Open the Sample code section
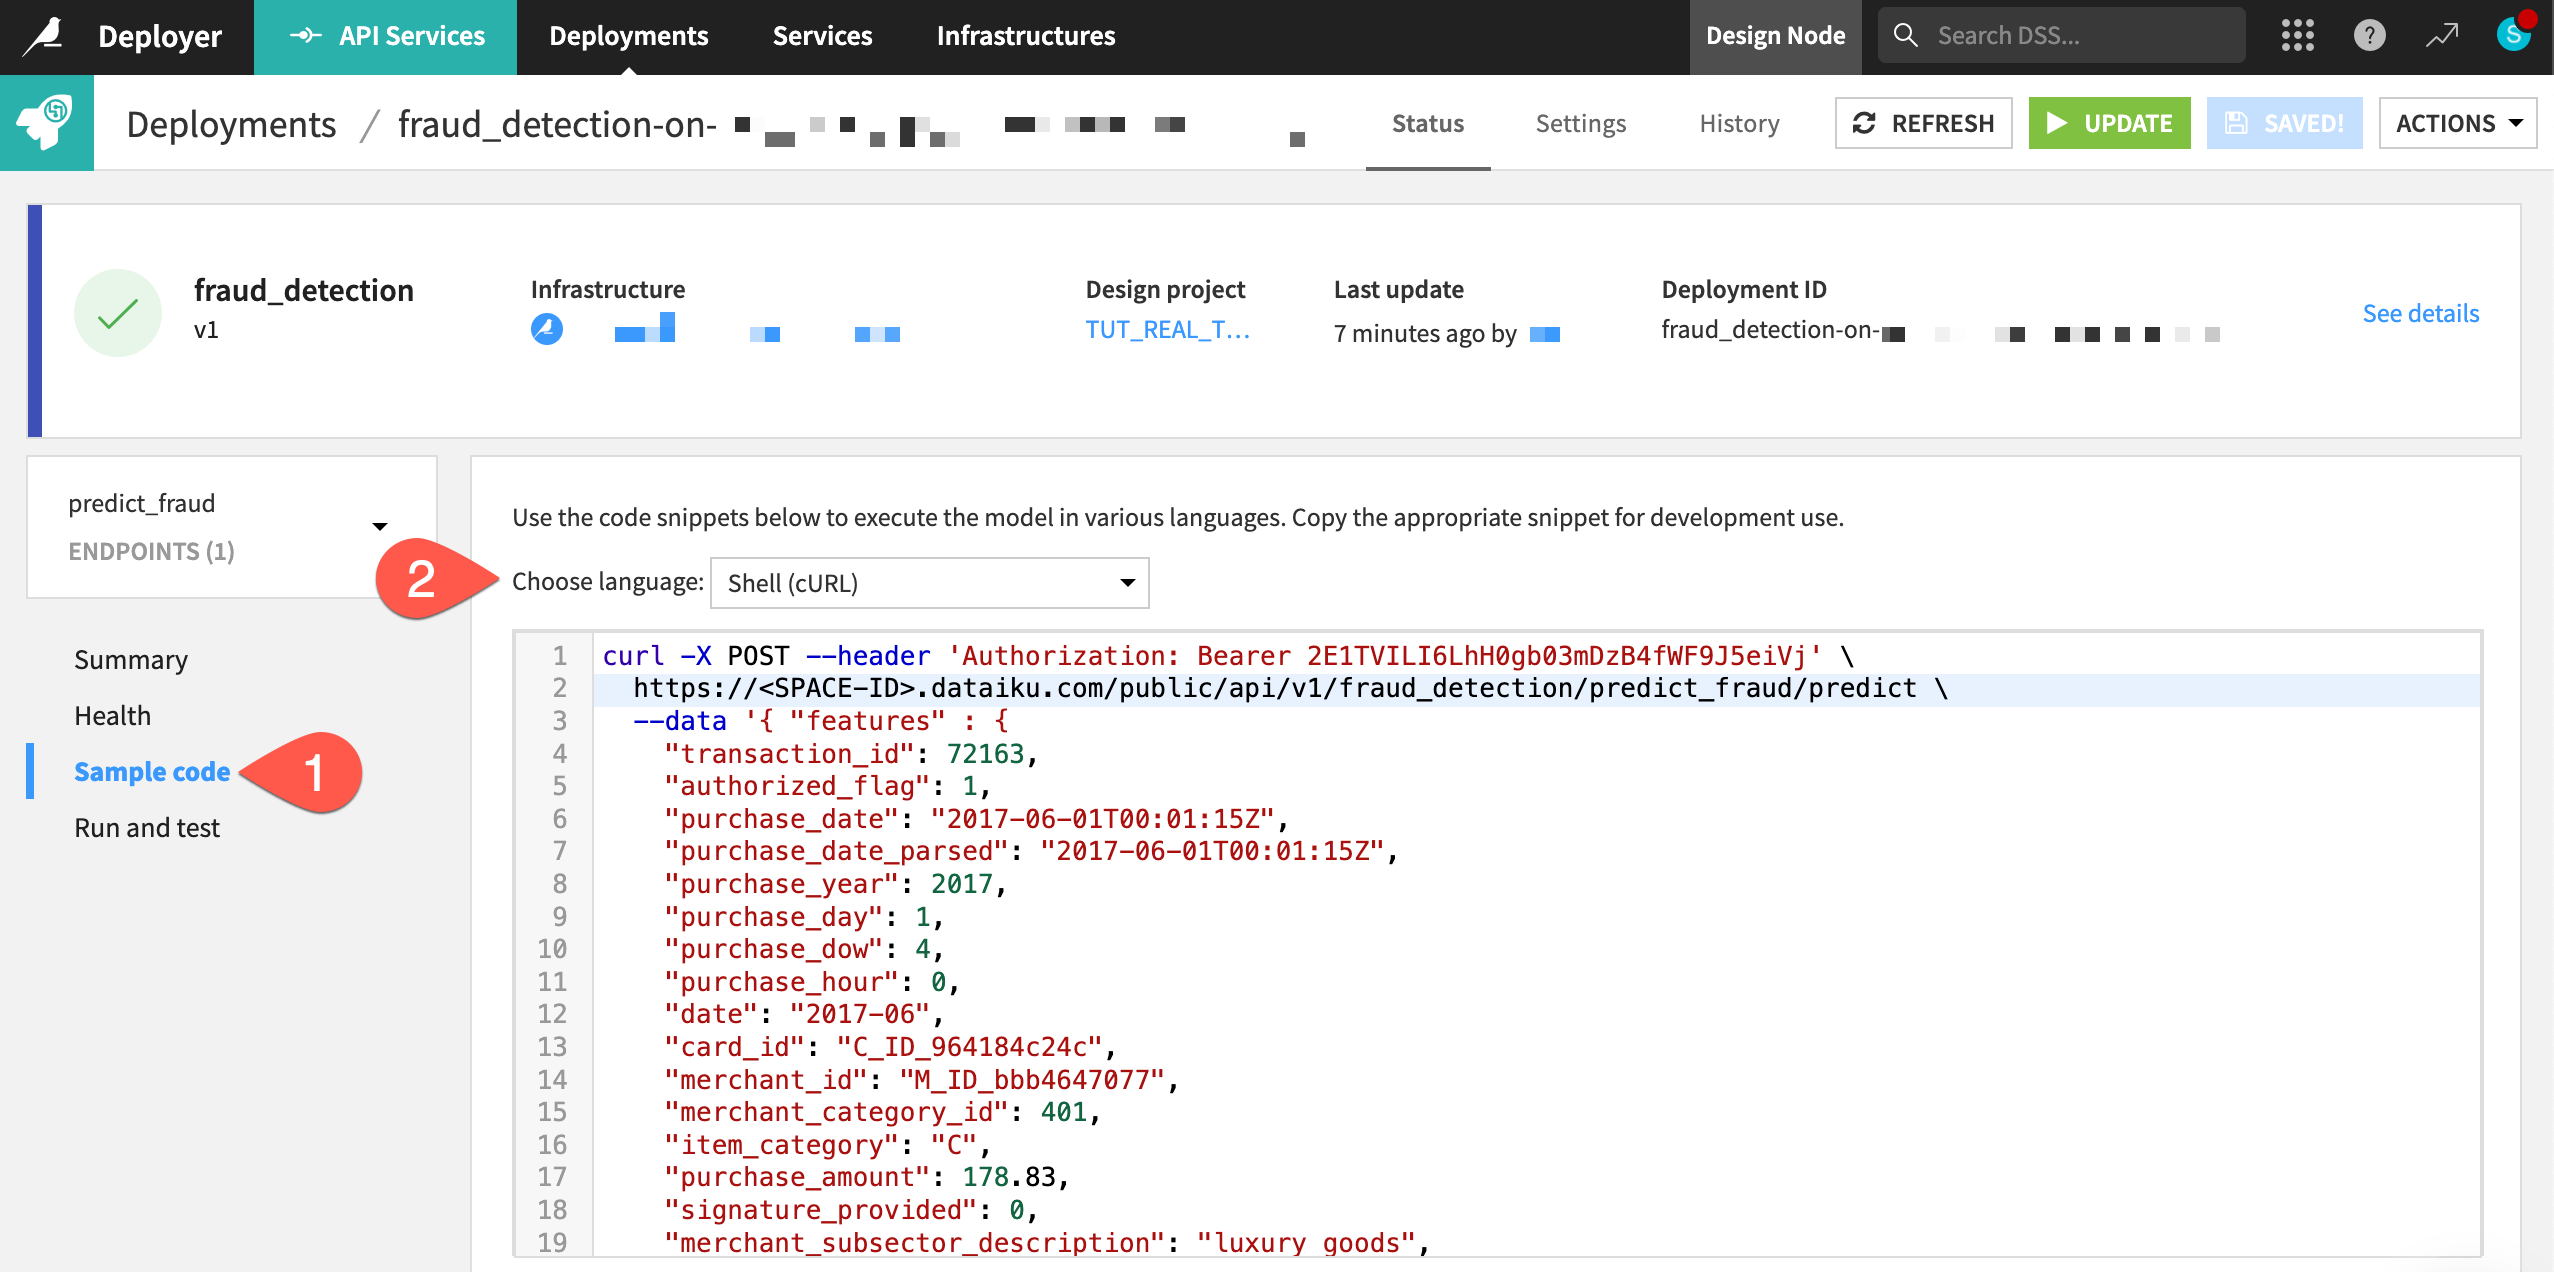The image size is (2554, 1272). (x=152, y=772)
